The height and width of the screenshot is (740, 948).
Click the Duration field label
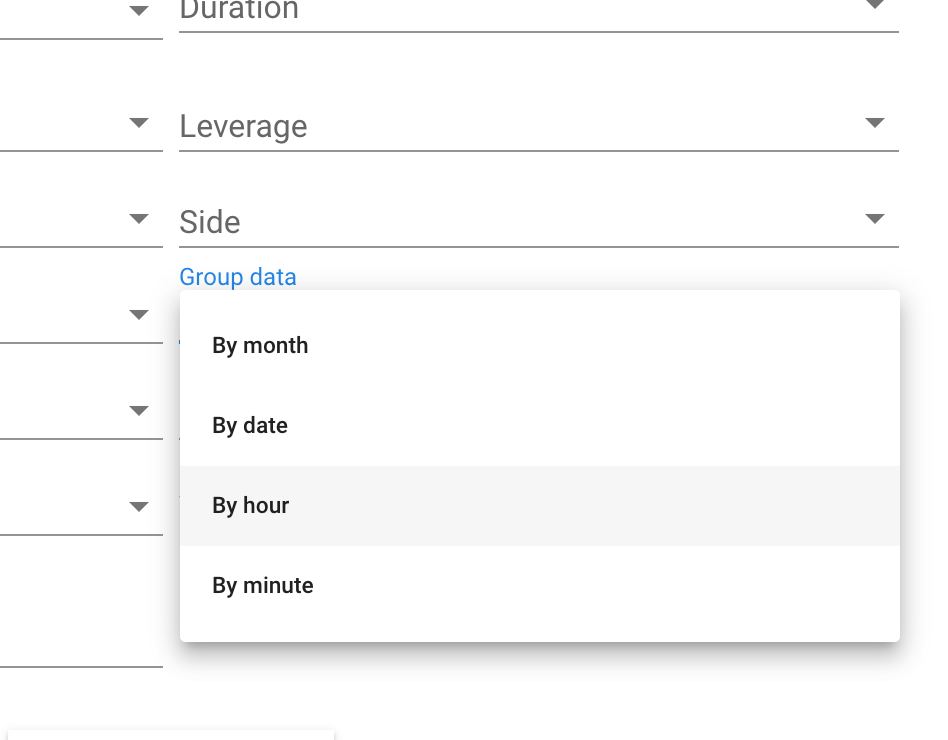click(x=239, y=10)
